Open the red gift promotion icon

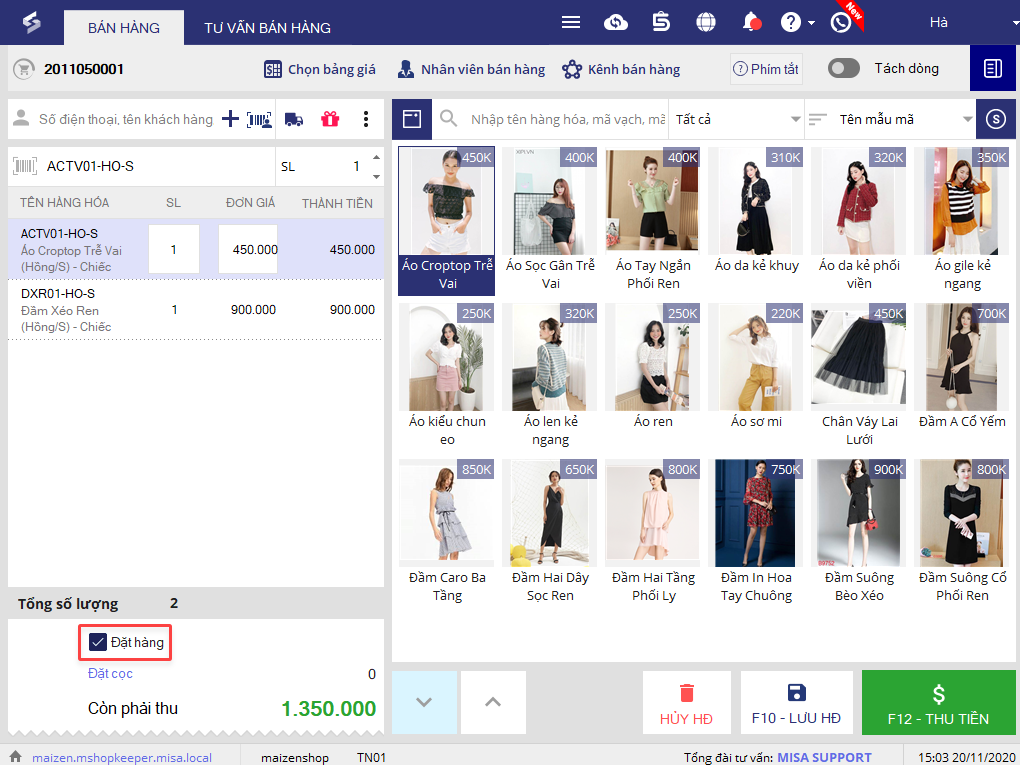[x=330, y=119]
